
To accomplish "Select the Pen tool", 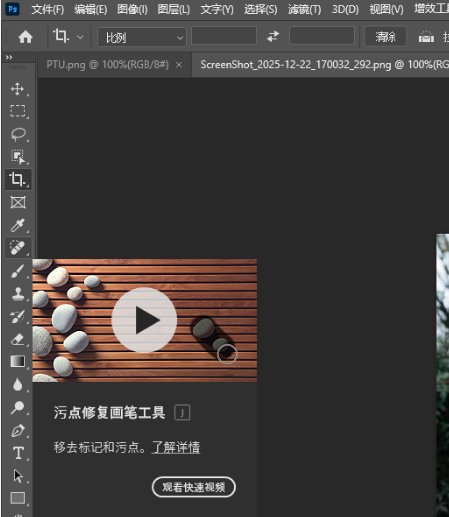I will (x=17, y=430).
